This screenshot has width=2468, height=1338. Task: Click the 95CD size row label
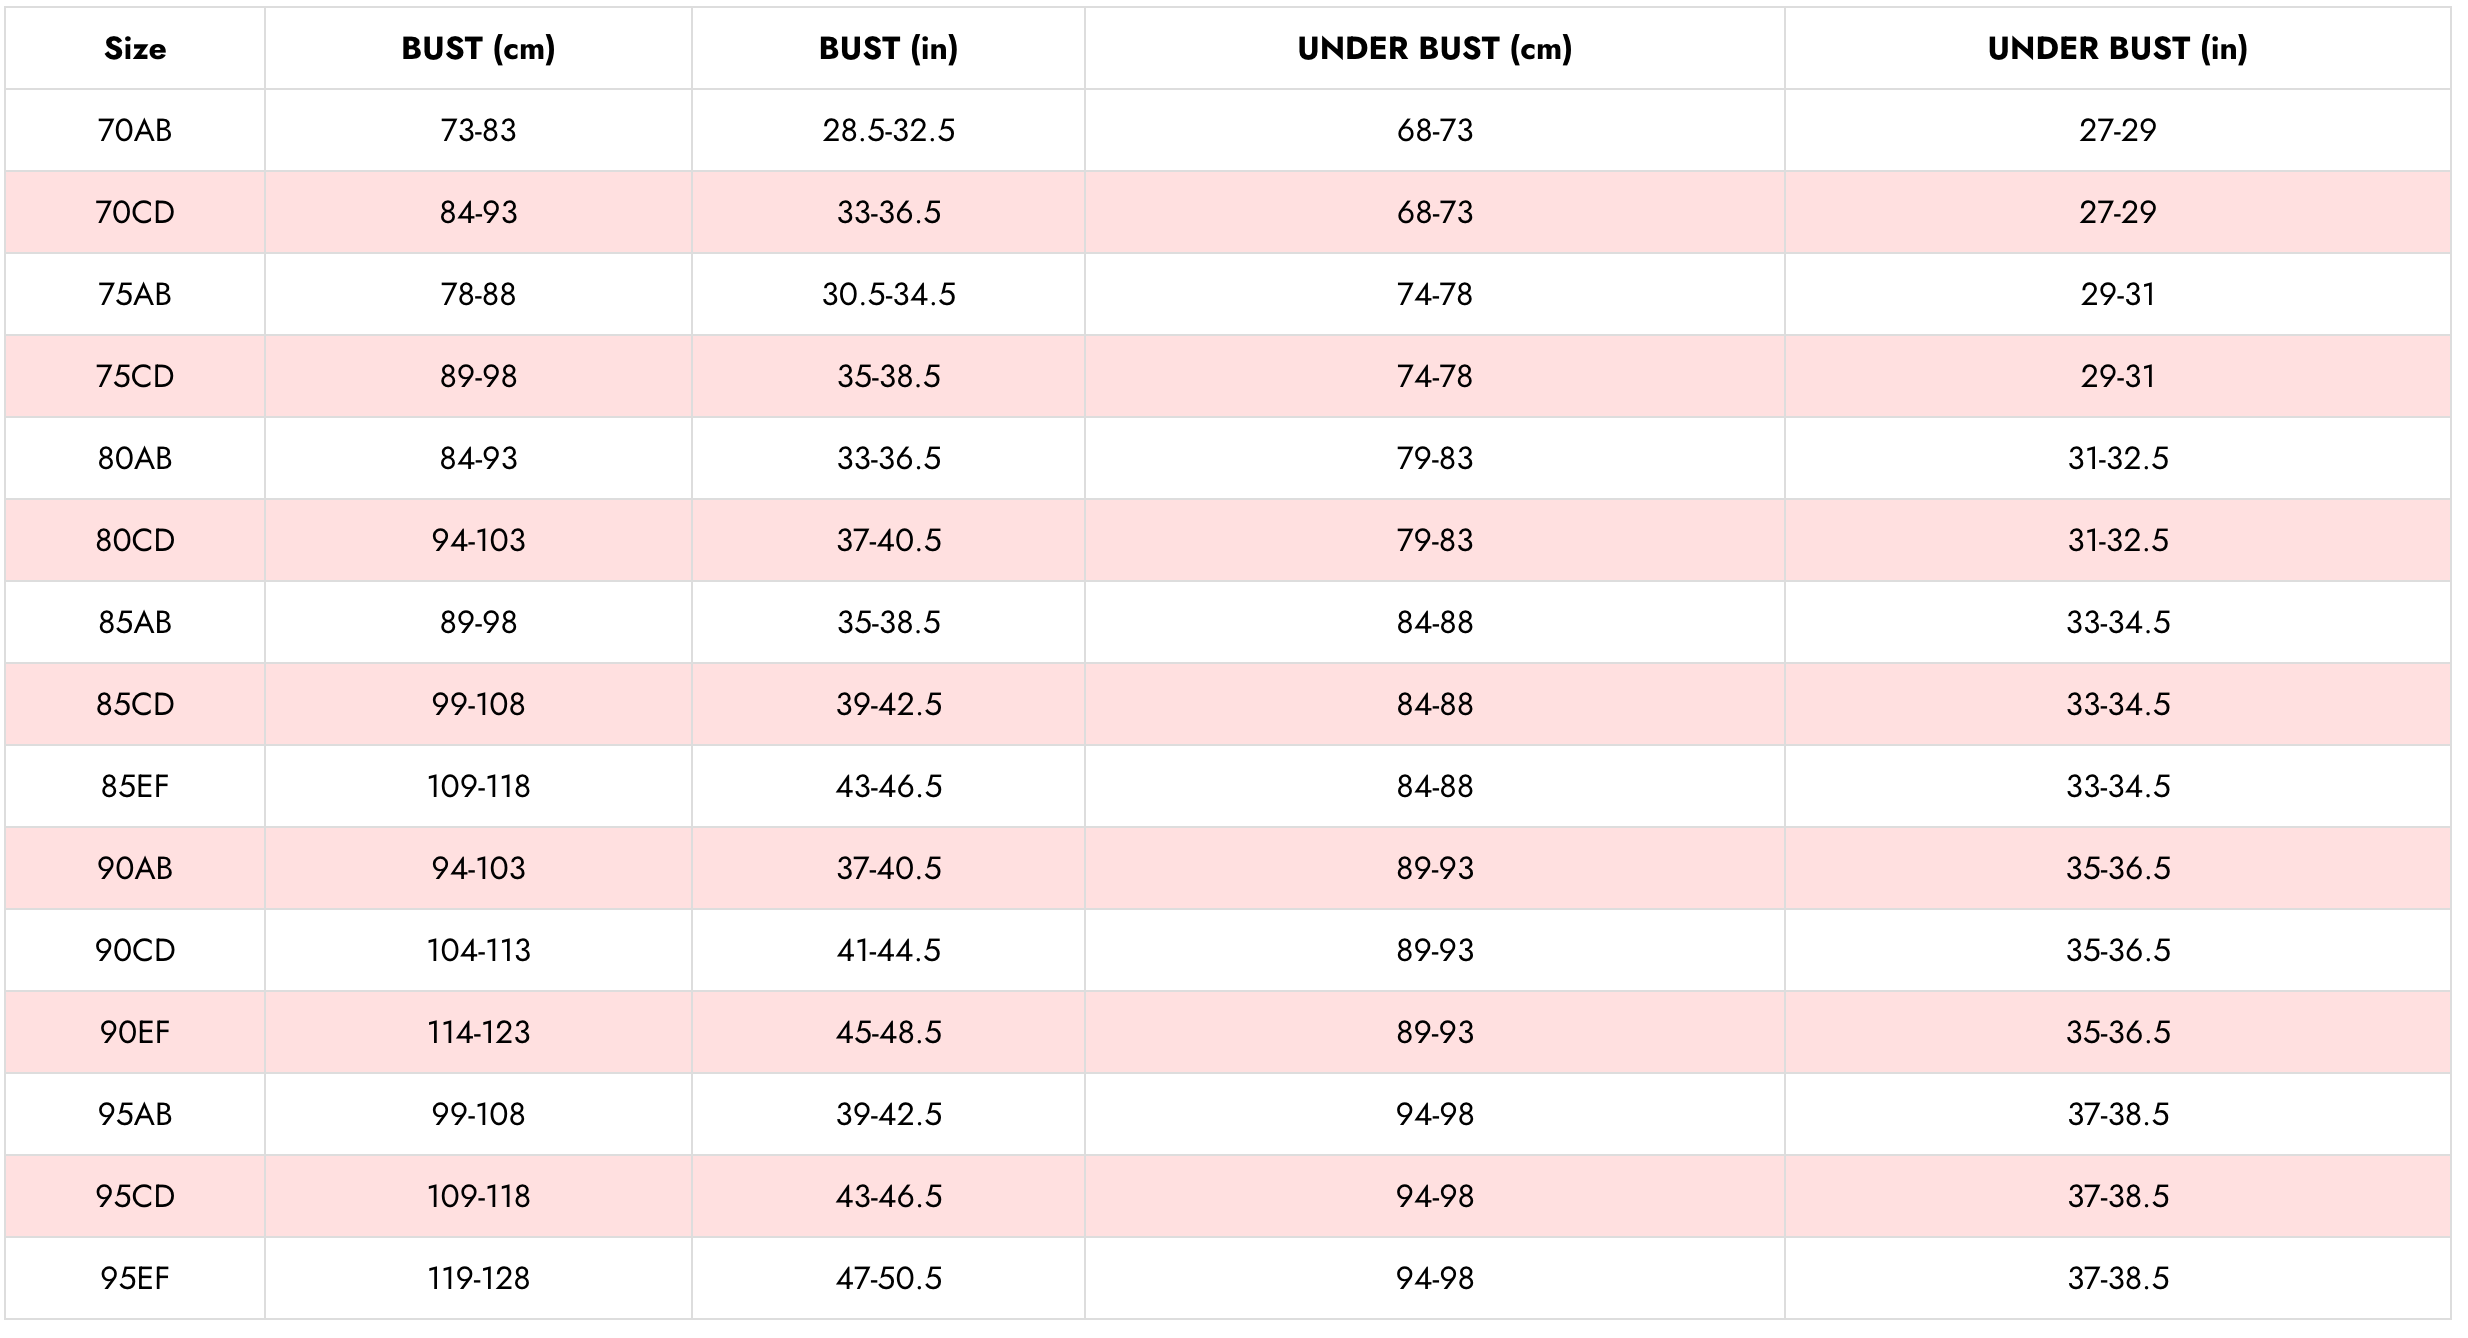coord(135,1196)
